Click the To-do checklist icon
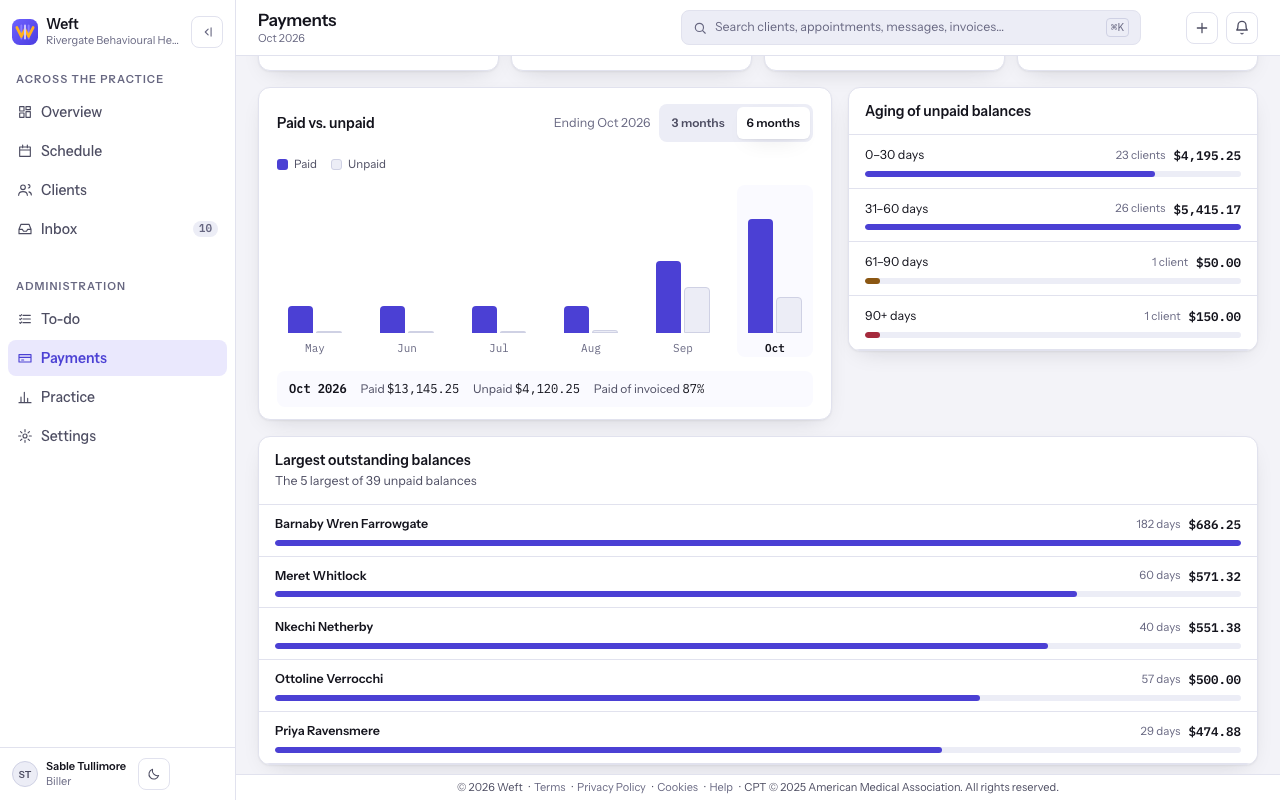This screenshot has width=1280, height=800. (x=25, y=319)
